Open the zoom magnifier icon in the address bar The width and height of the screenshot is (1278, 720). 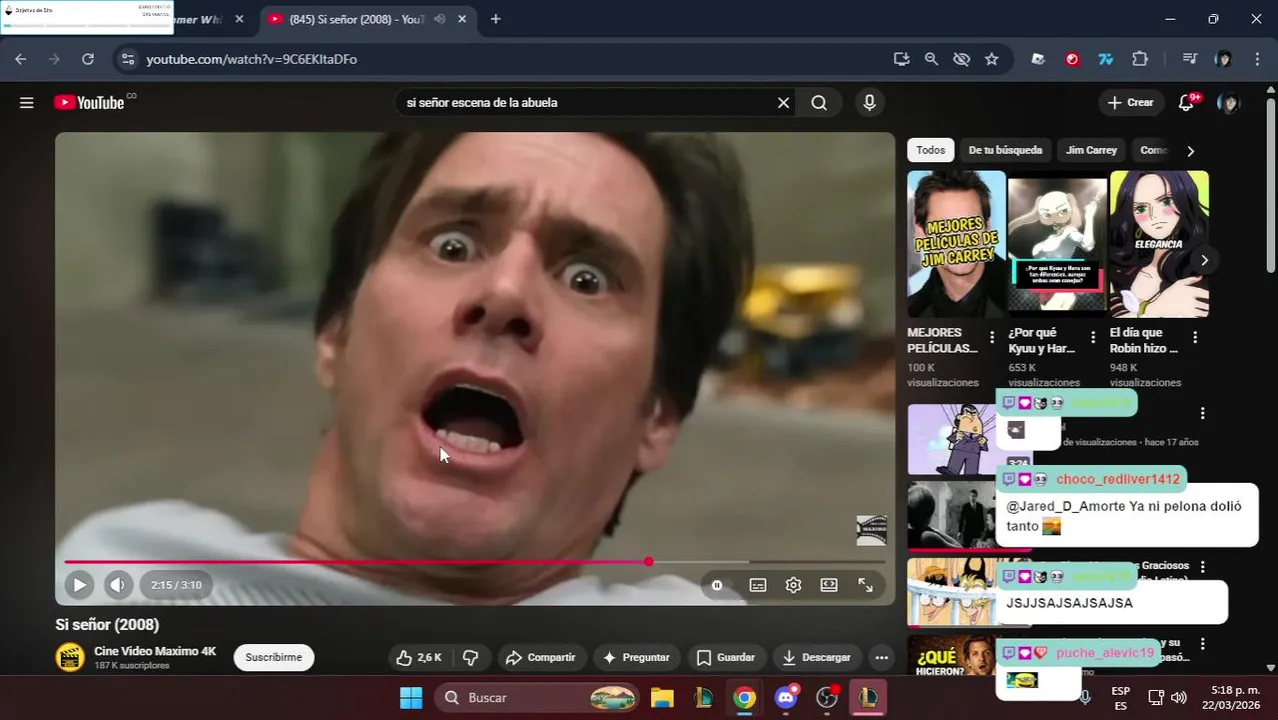click(x=931, y=59)
